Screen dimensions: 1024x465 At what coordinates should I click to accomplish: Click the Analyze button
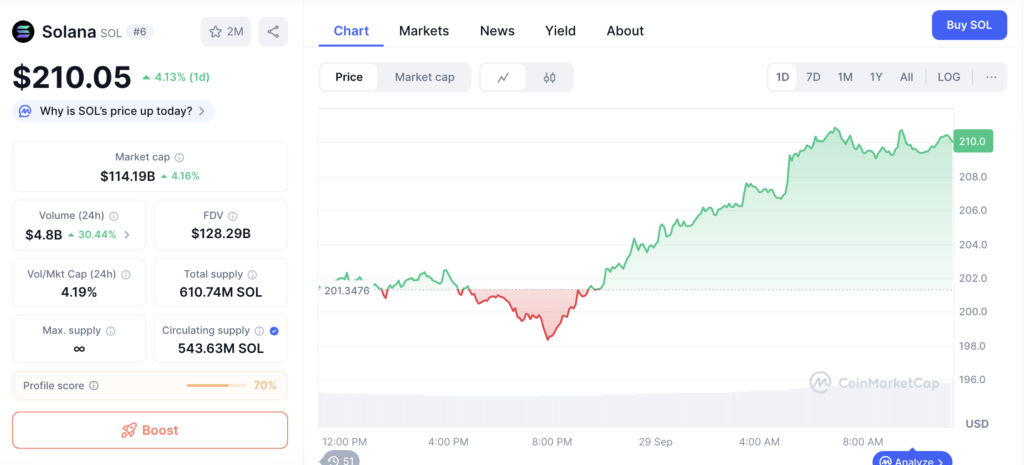pyautogui.click(x=912, y=459)
